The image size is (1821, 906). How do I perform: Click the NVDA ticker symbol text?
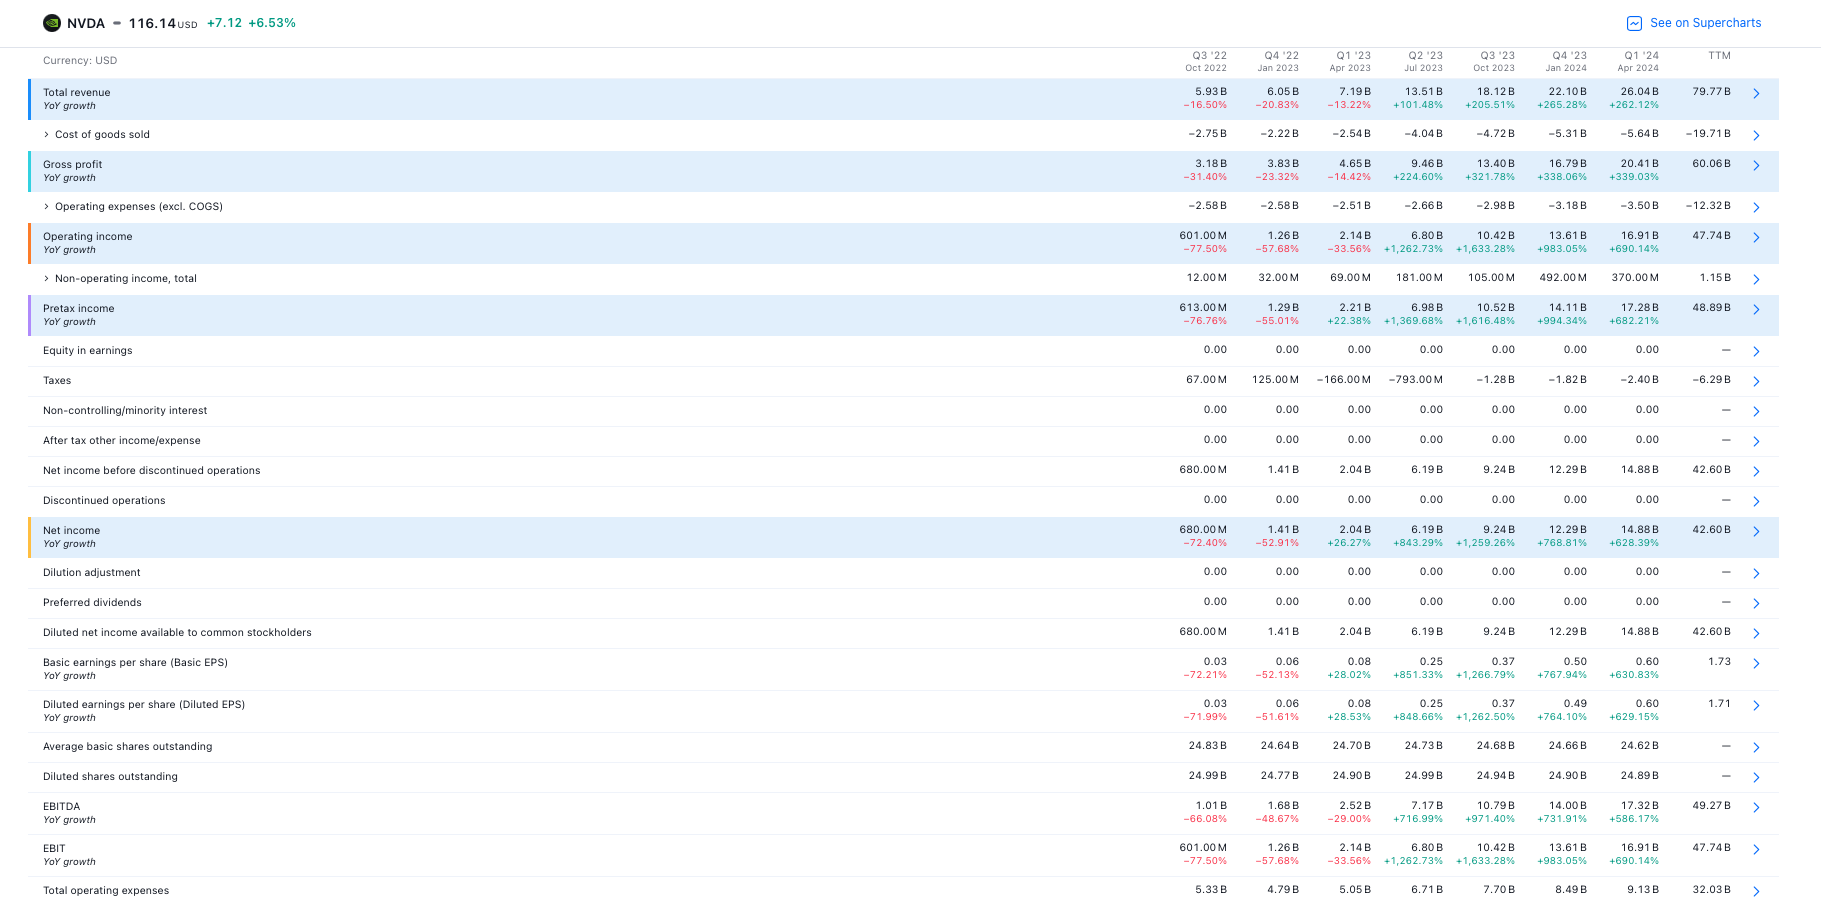pos(86,23)
